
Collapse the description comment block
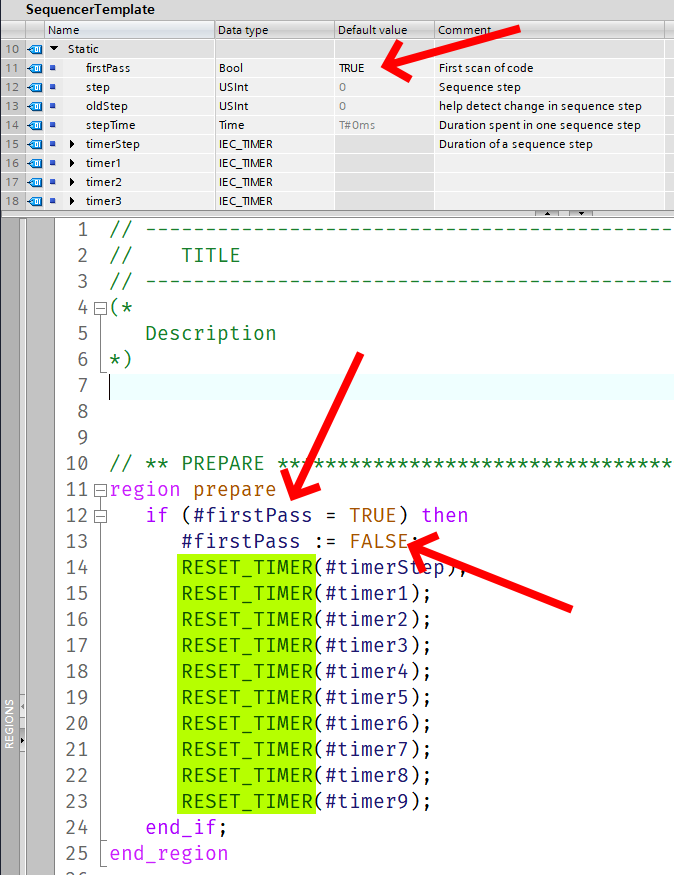point(100,308)
